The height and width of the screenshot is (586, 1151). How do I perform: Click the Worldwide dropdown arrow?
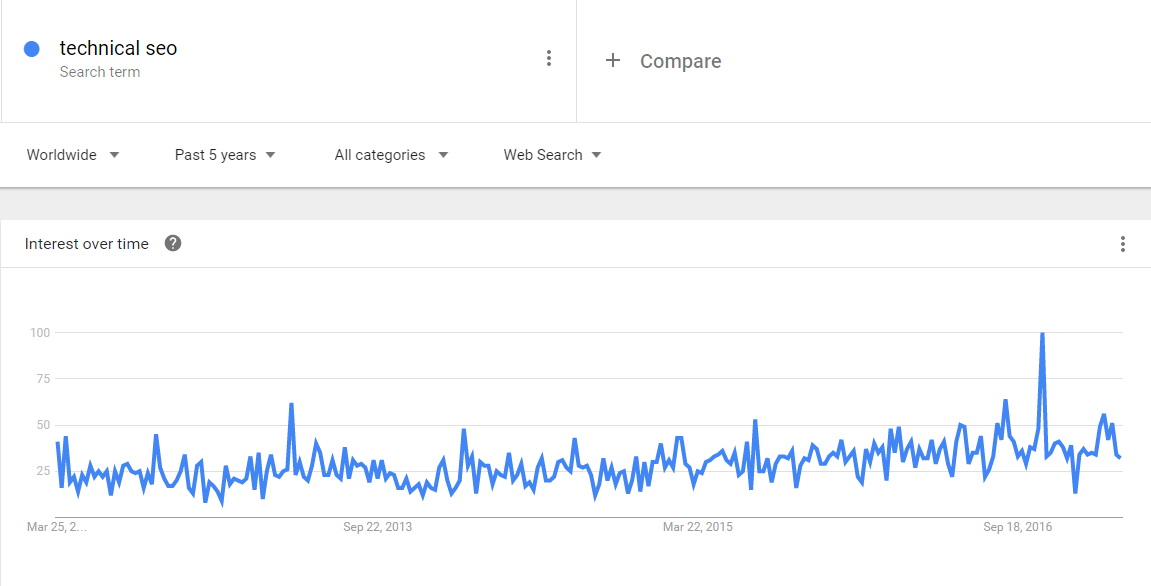pyautogui.click(x=114, y=155)
